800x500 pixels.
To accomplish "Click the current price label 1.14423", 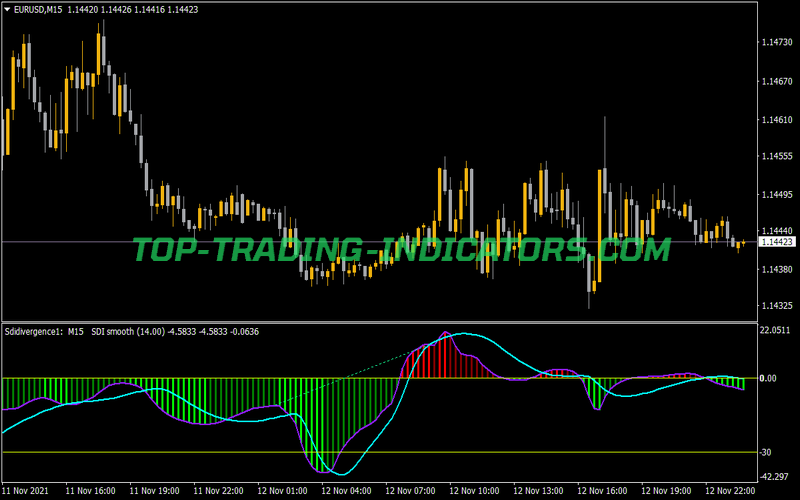I will pyautogui.click(x=777, y=242).
